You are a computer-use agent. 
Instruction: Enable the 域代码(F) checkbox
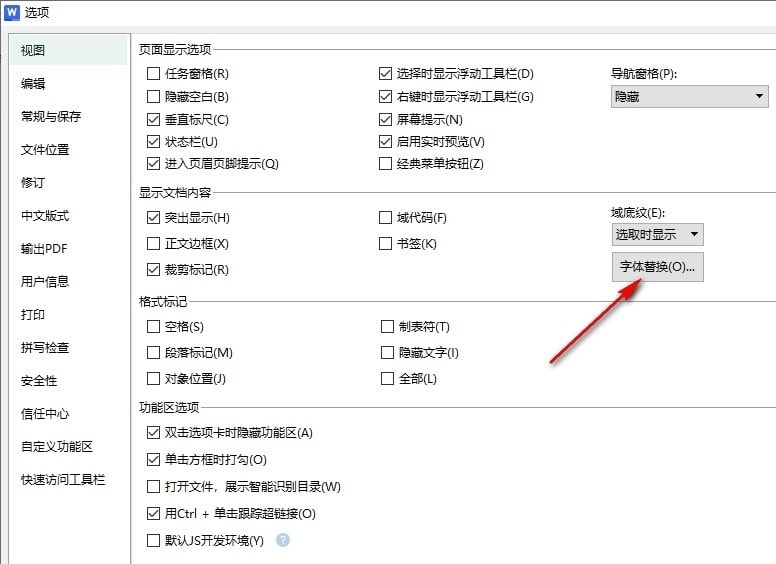click(x=385, y=218)
